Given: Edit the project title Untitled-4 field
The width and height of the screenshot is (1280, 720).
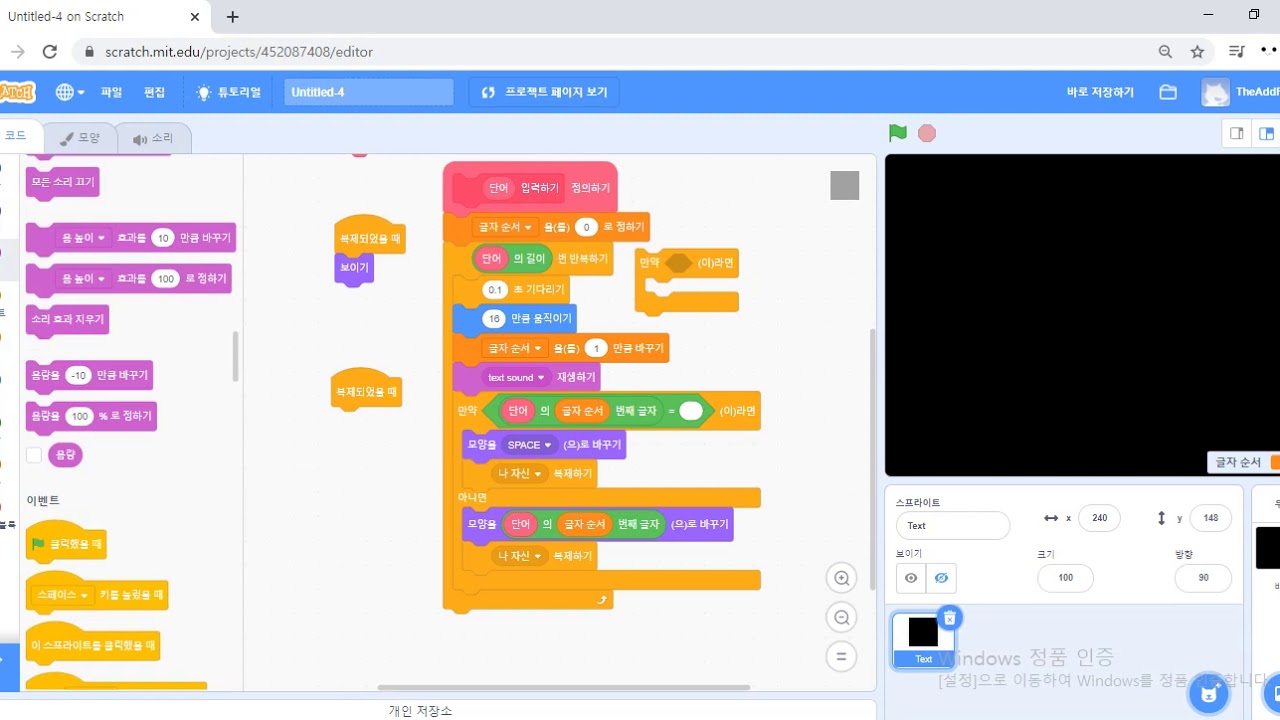Looking at the screenshot, I should point(369,92).
